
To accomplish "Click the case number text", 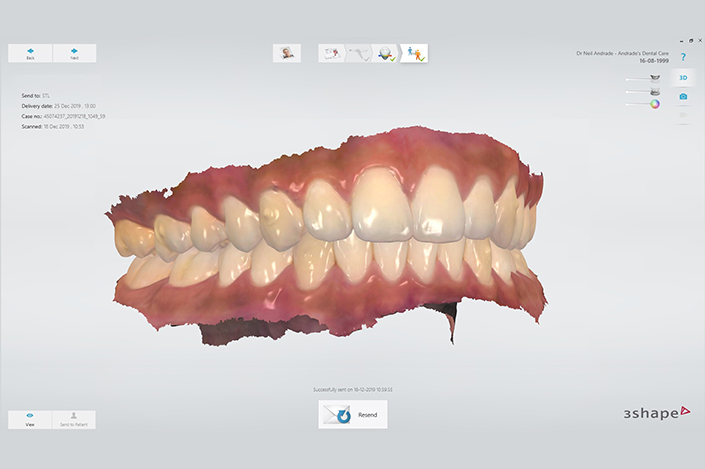I will [64, 116].
